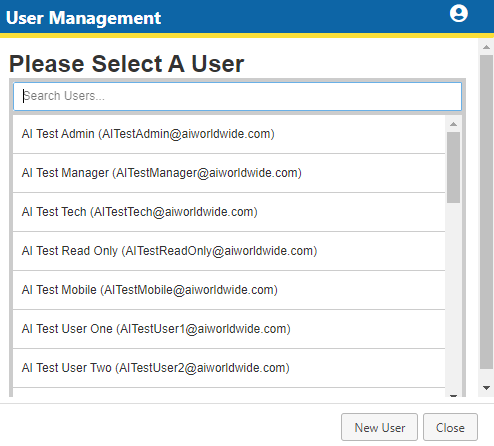This screenshot has height=446, width=494.
Task: Select AI Test Admin user
Action: pos(229,134)
